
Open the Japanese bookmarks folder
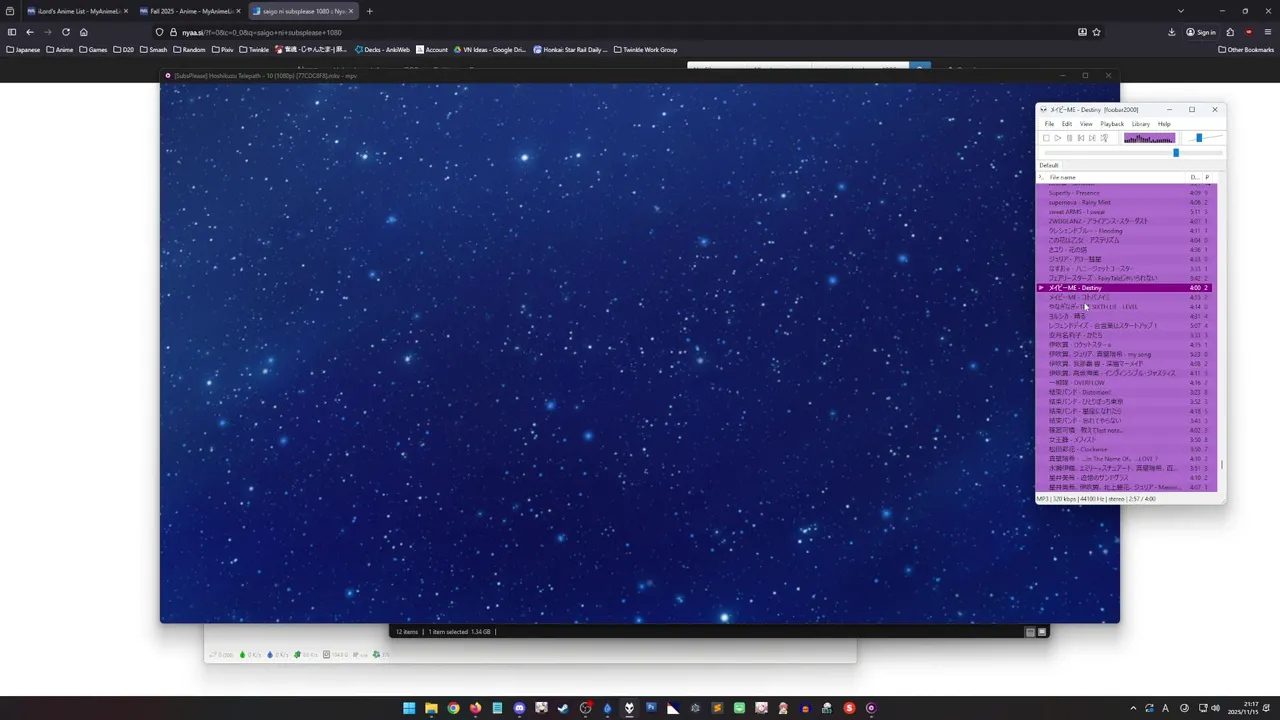(23, 49)
